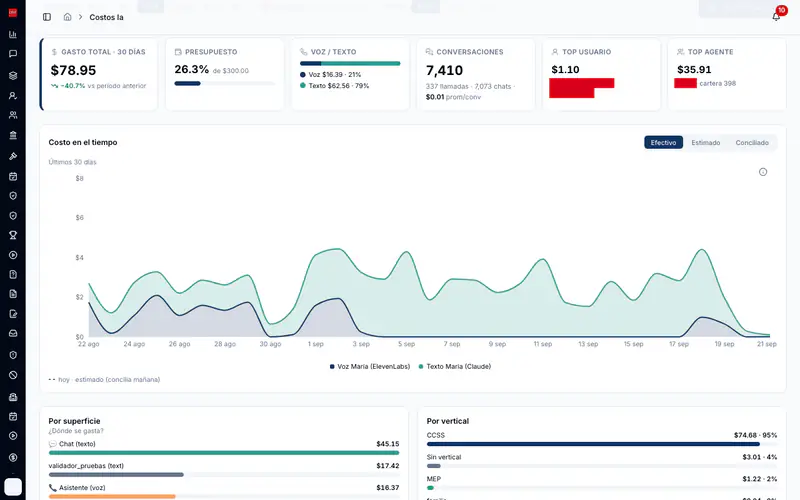Click the users icon beside Top Agente
Image resolution: width=800 pixels, height=500 pixels.
(x=680, y=52)
